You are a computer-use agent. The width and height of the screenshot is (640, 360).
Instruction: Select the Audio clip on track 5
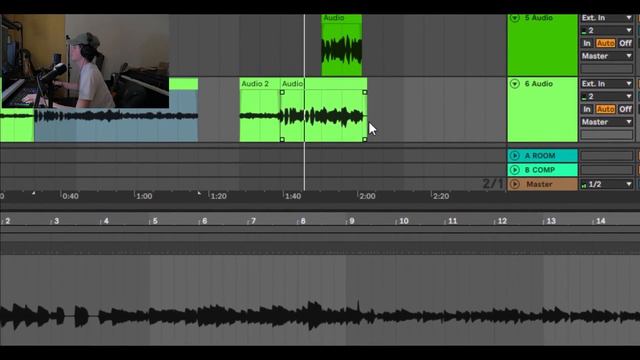tap(342, 45)
